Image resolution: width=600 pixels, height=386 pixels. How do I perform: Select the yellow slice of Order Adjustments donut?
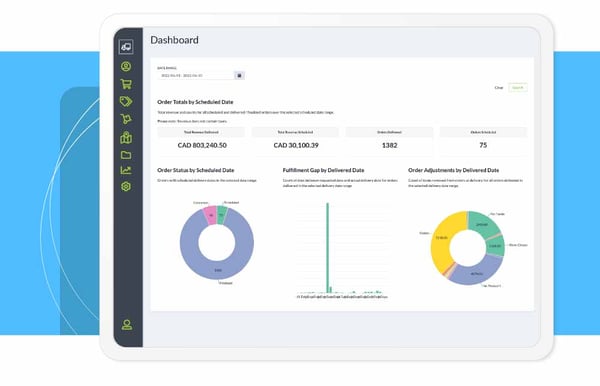[x=442, y=239]
